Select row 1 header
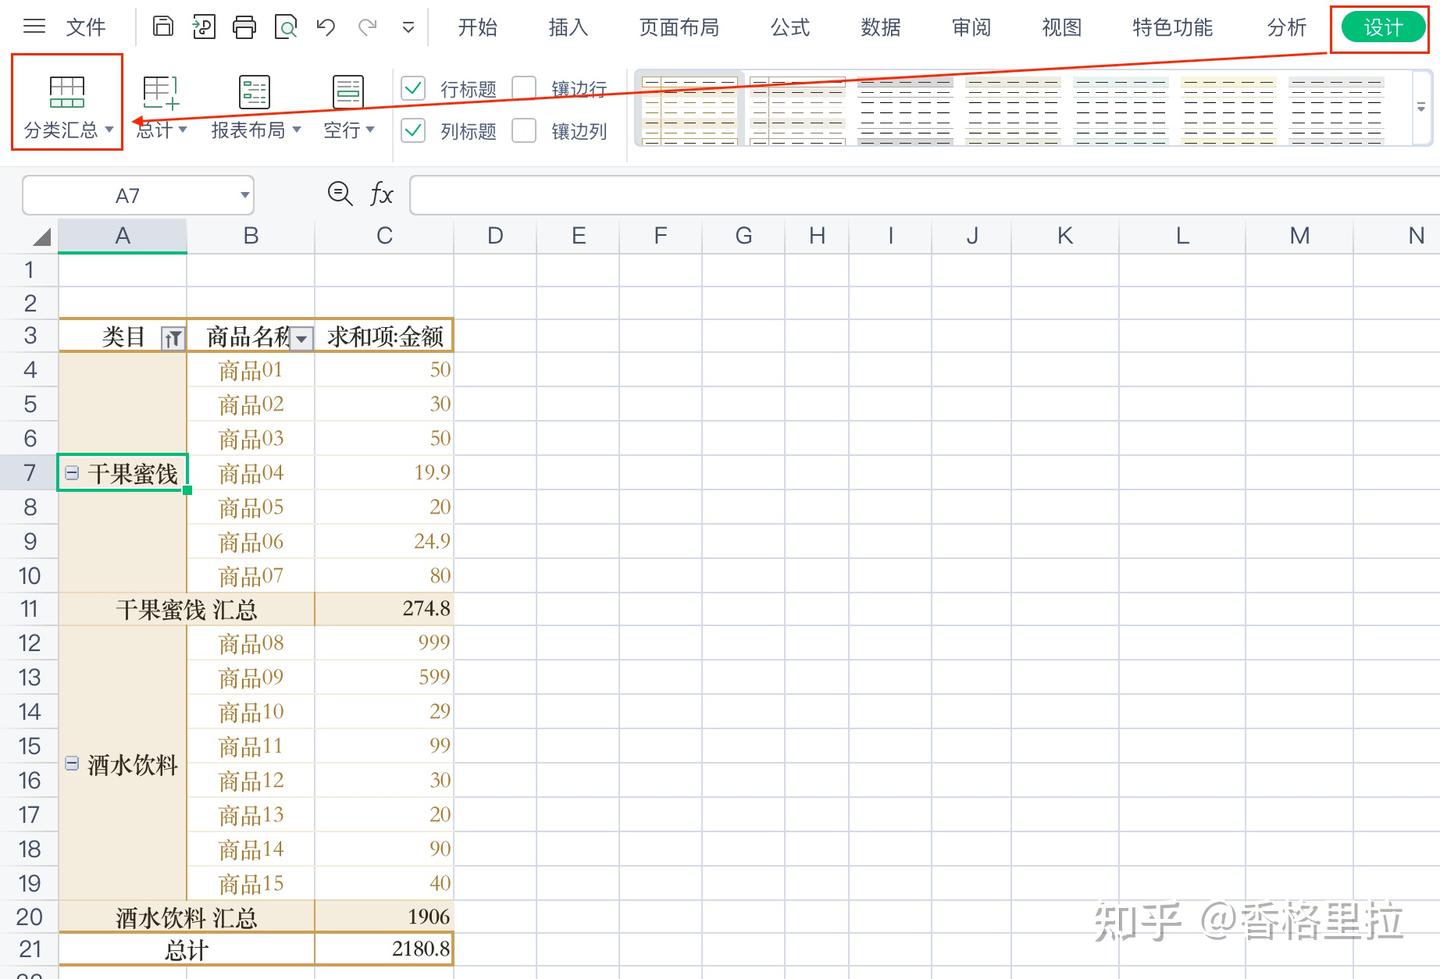Viewport: 1440px width, 979px height. (29, 270)
